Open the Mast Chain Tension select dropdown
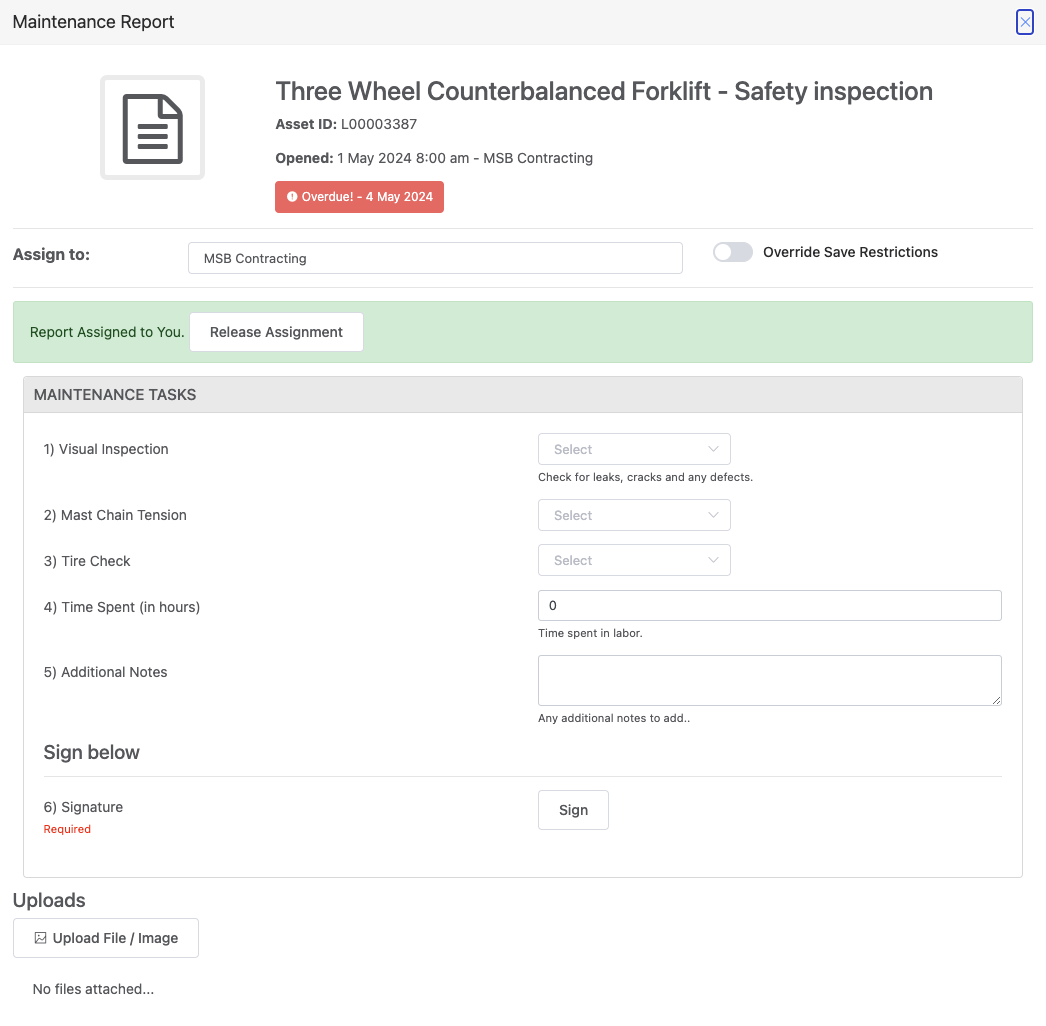1046x1026 pixels. (x=634, y=514)
